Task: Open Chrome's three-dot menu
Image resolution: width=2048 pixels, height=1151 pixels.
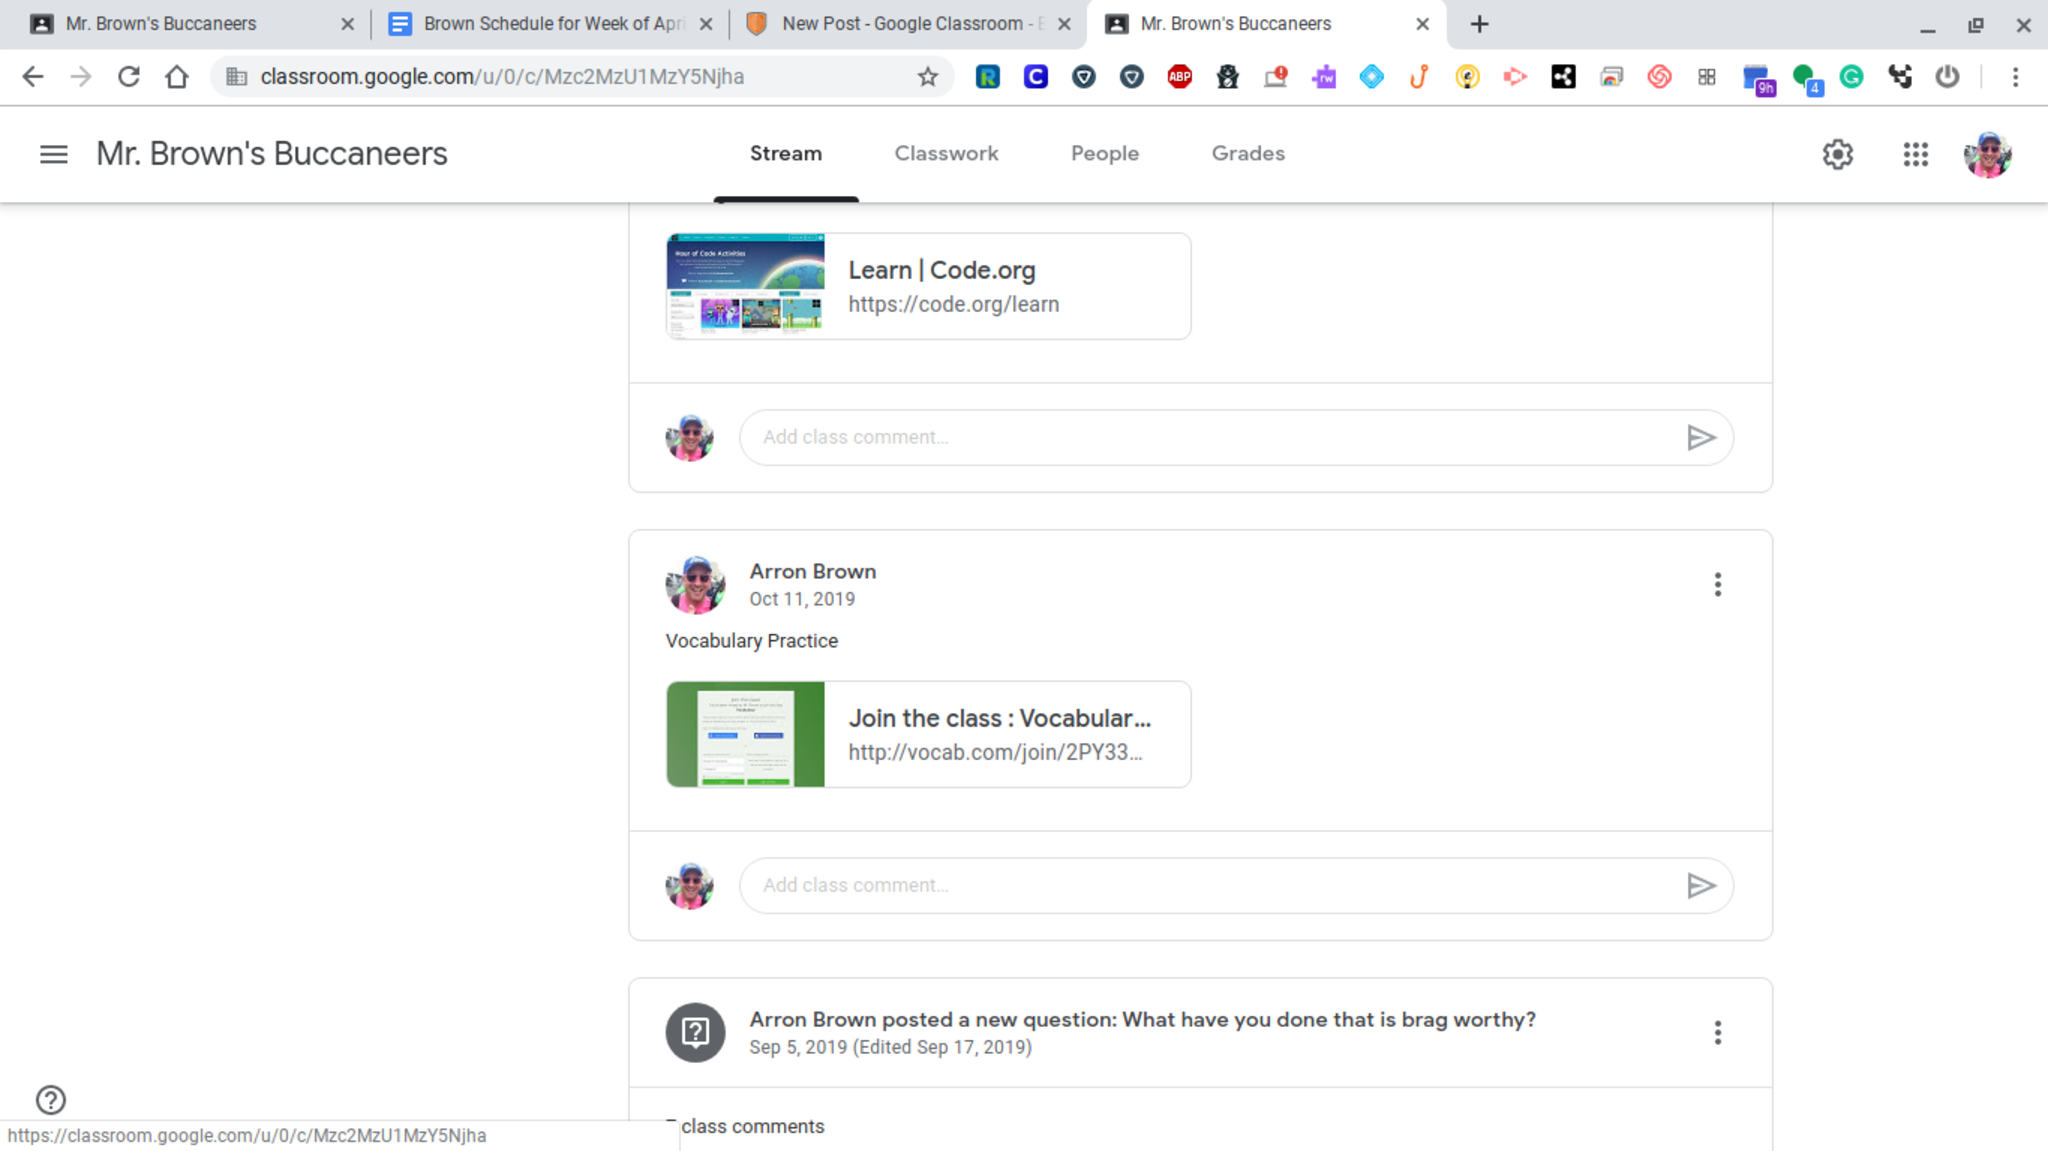Action: [2015, 77]
